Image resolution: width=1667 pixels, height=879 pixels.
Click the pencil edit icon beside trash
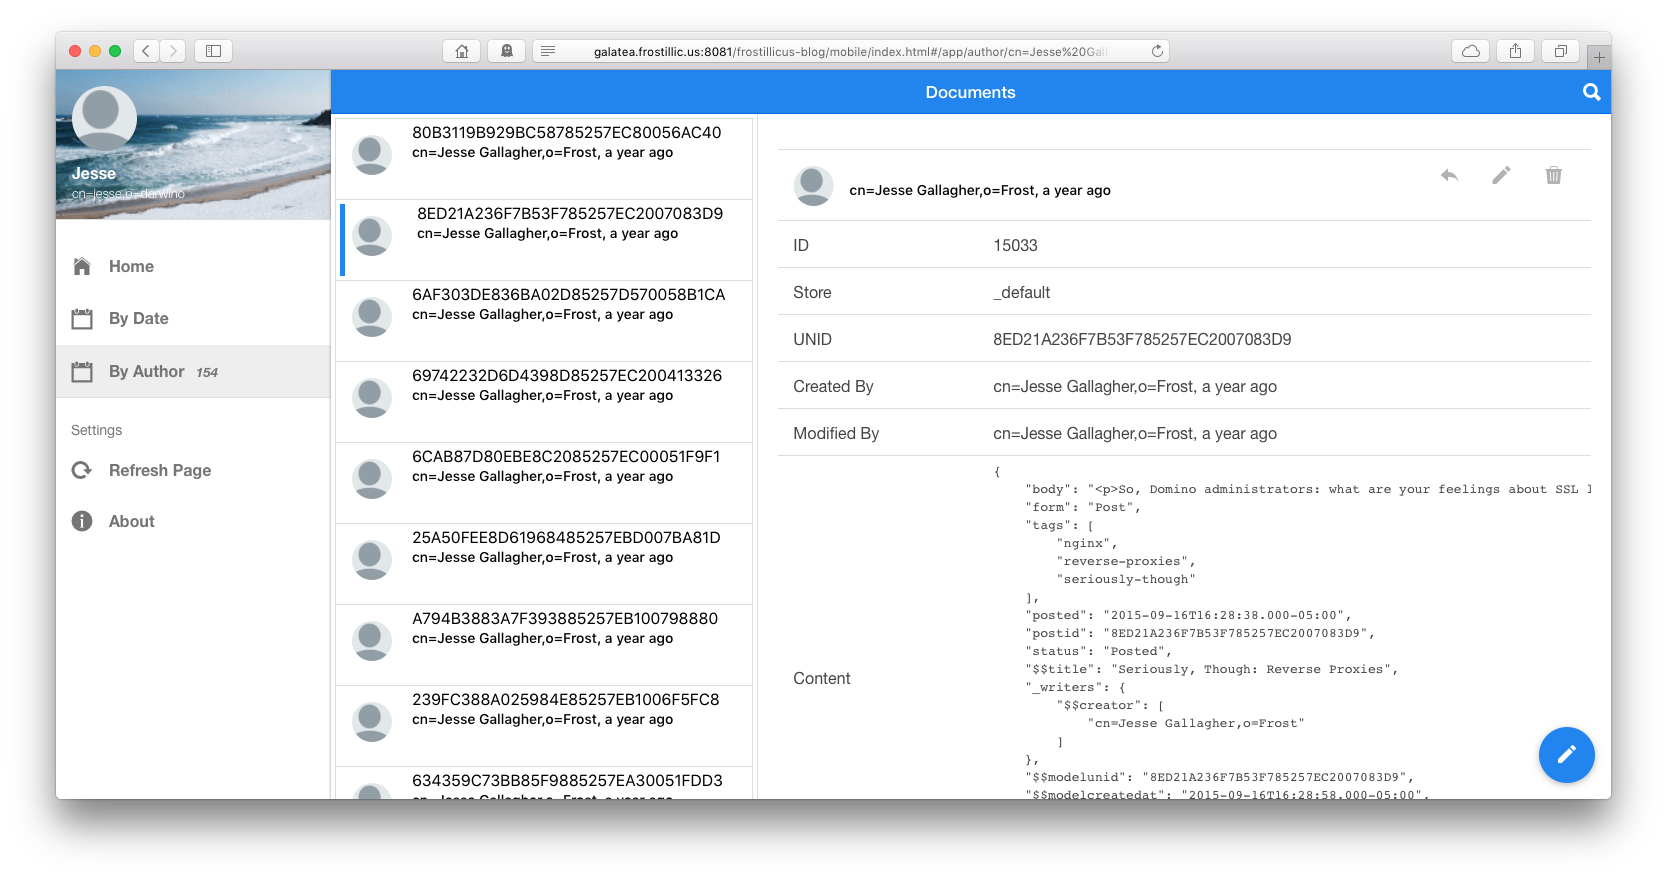point(1501,176)
